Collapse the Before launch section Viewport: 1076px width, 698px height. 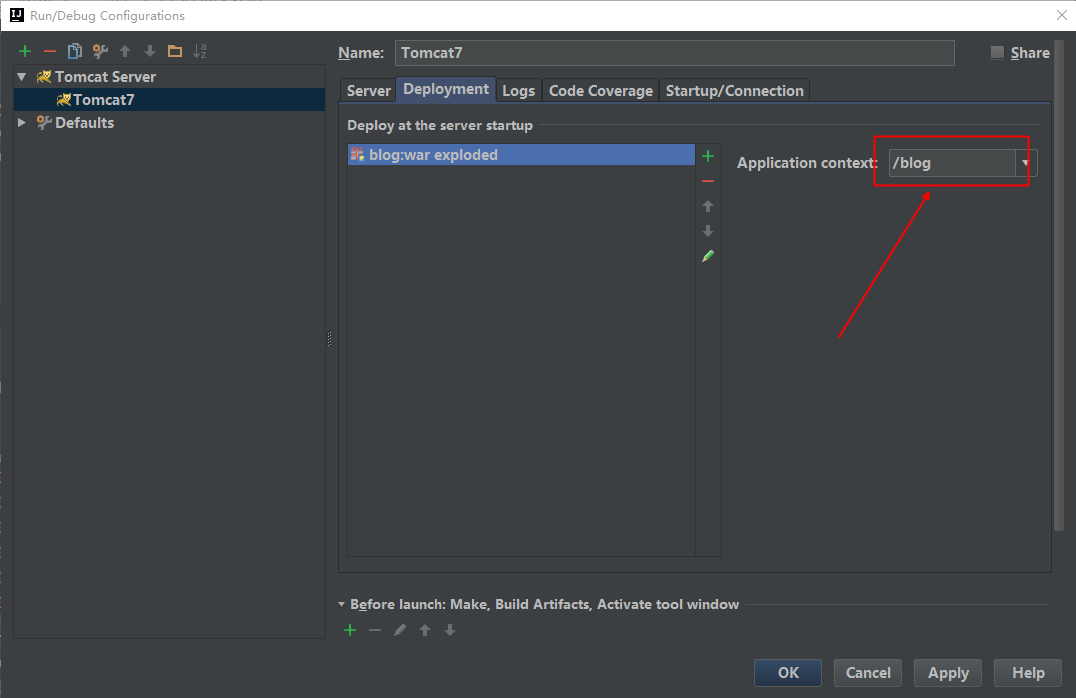[342, 604]
